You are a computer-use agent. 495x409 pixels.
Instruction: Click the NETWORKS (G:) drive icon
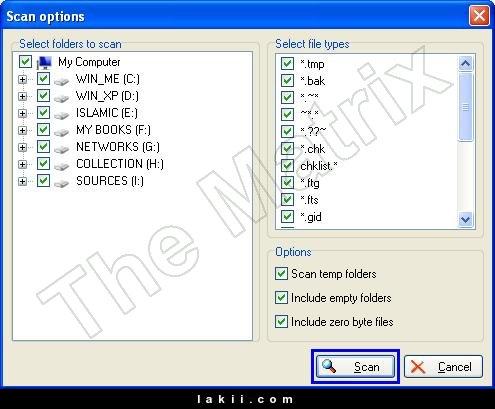(61, 149)
